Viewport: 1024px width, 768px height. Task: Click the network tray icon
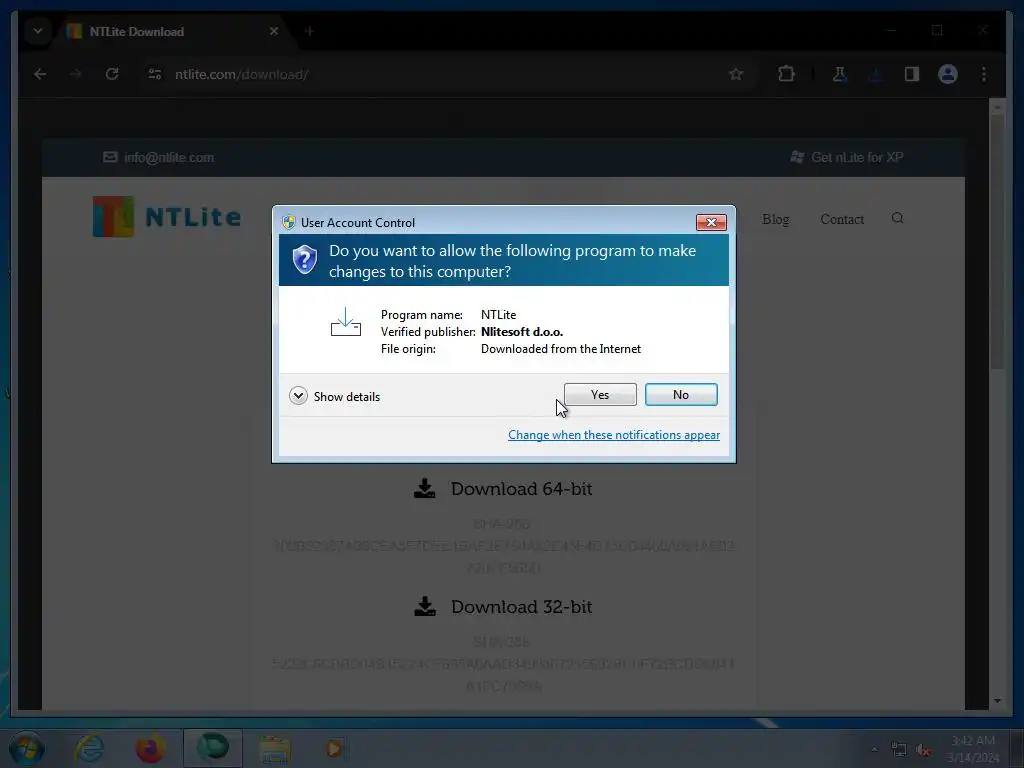click(x=899, y=750)
